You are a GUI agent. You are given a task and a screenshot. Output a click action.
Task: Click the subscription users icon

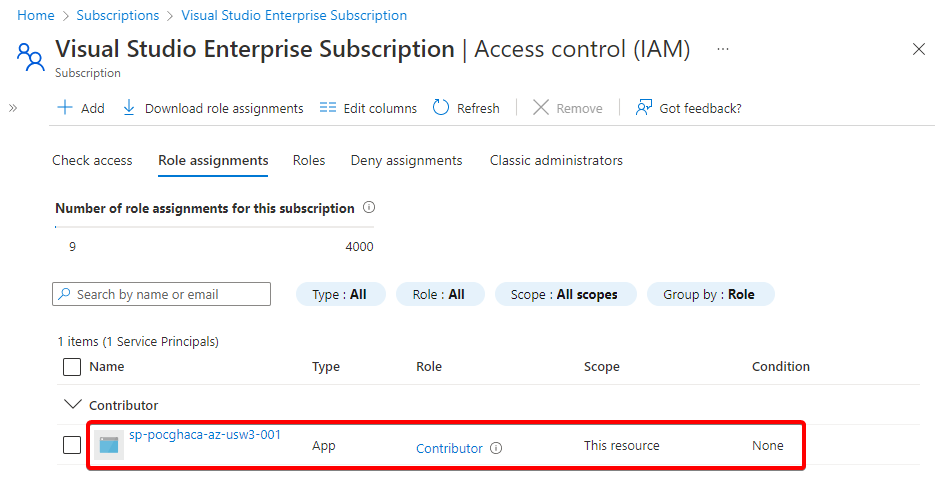click(30, 57)
